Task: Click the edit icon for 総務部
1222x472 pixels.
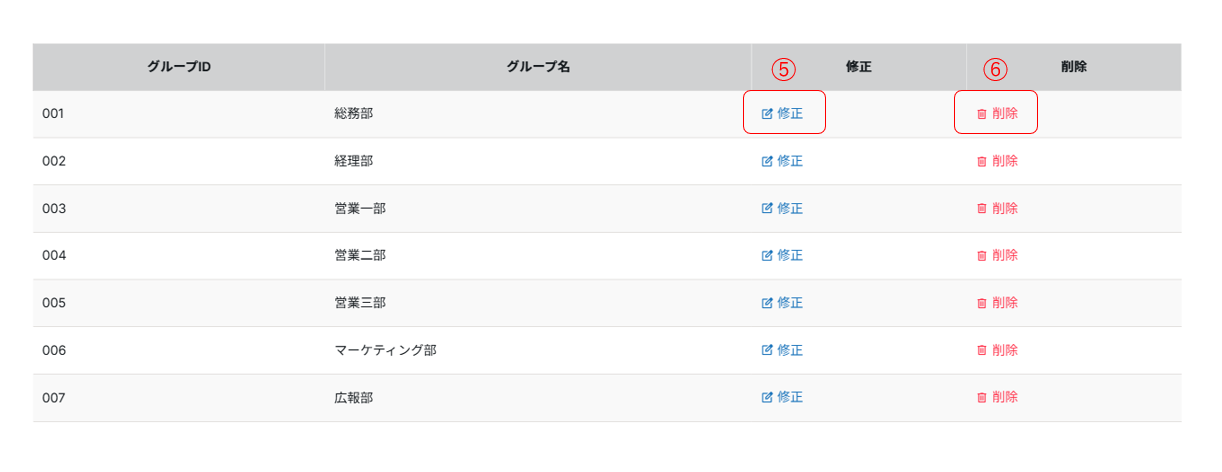Action: tap(767, 114)
